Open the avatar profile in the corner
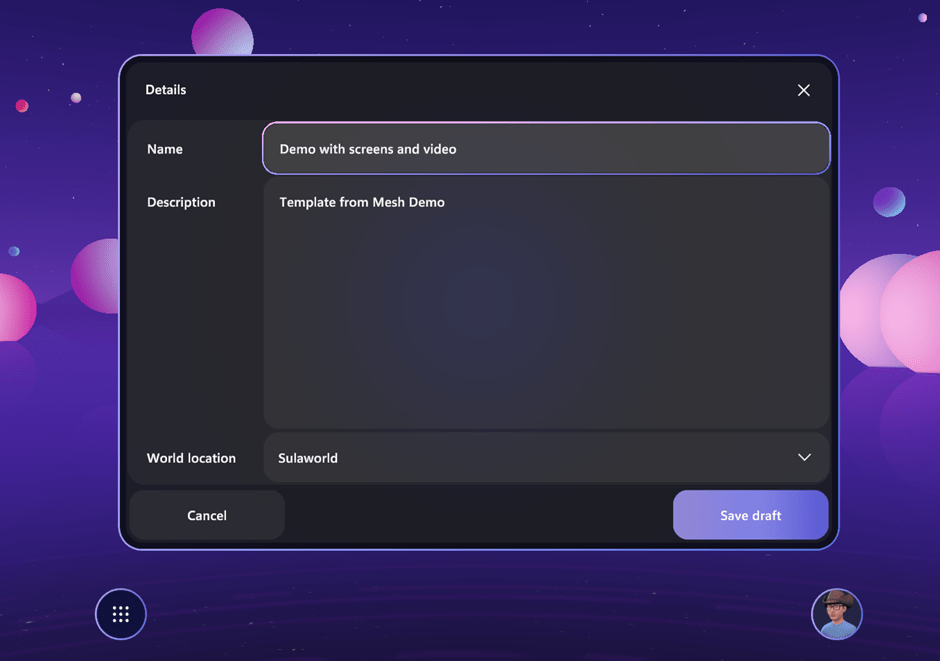 [836, 614]
